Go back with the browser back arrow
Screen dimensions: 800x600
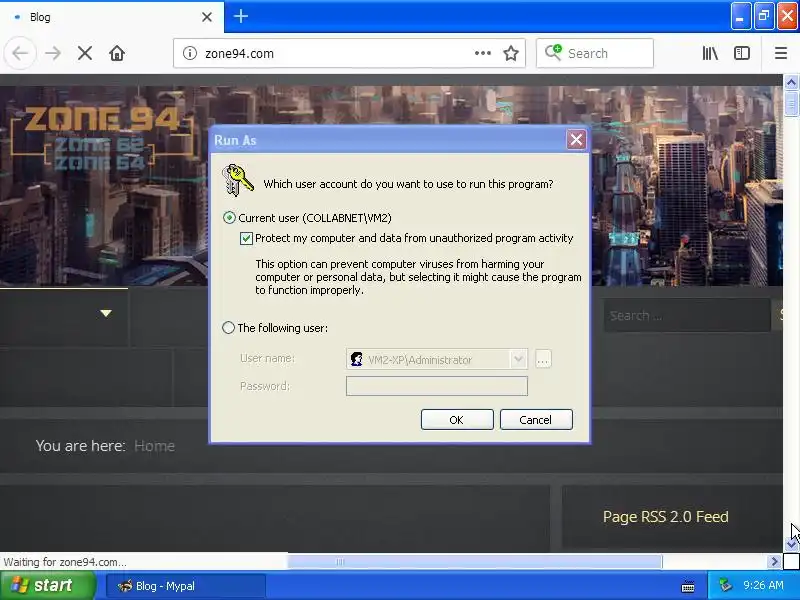tap(20, 53)
